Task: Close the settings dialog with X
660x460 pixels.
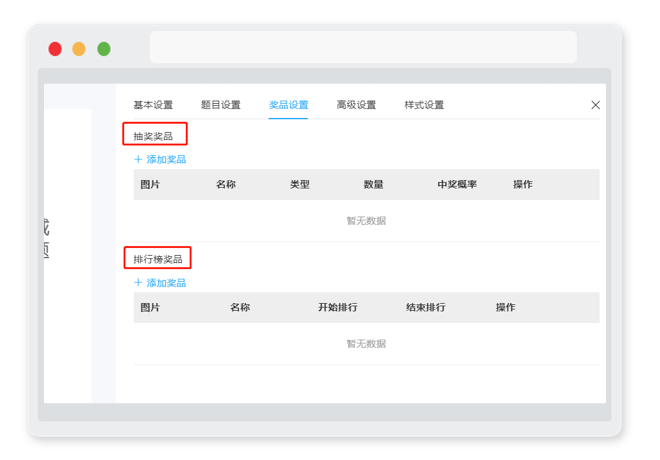Action: pyautogui.click(x=595, y=105)
